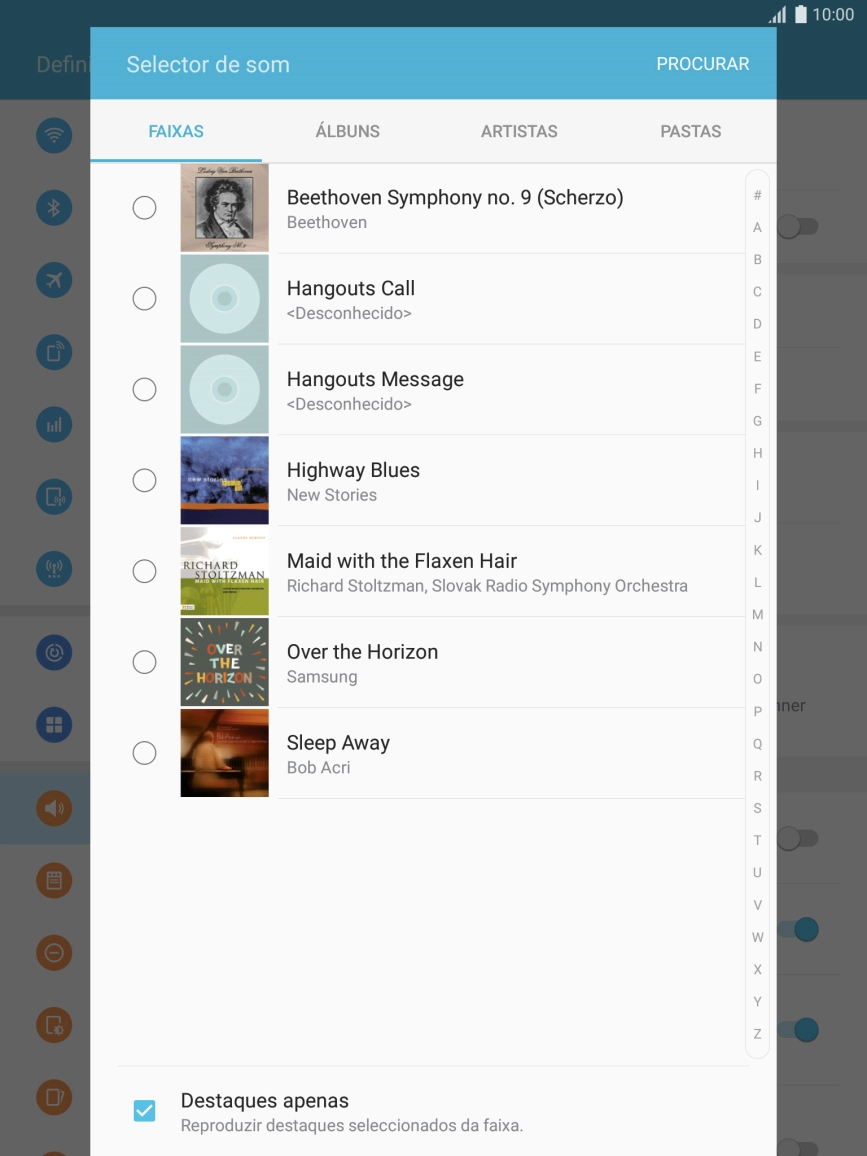Tap the Wi-Fi settings icon
867x1156 pixels.
(x=54, y=135)
